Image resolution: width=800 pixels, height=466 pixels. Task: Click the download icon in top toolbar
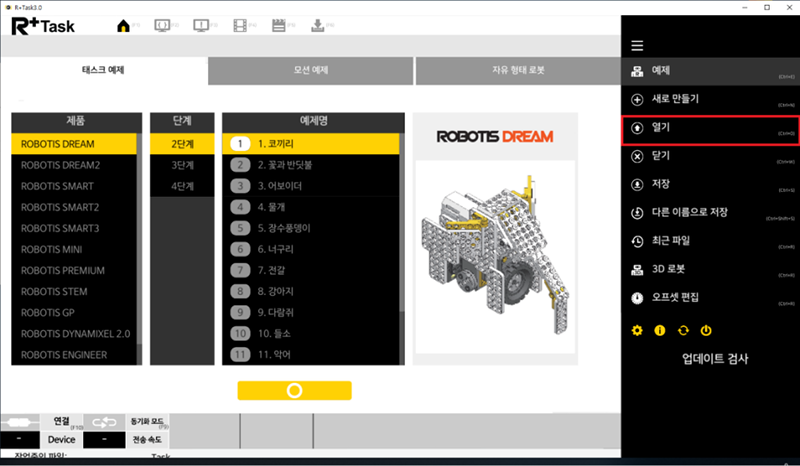(x=318, y=25)
